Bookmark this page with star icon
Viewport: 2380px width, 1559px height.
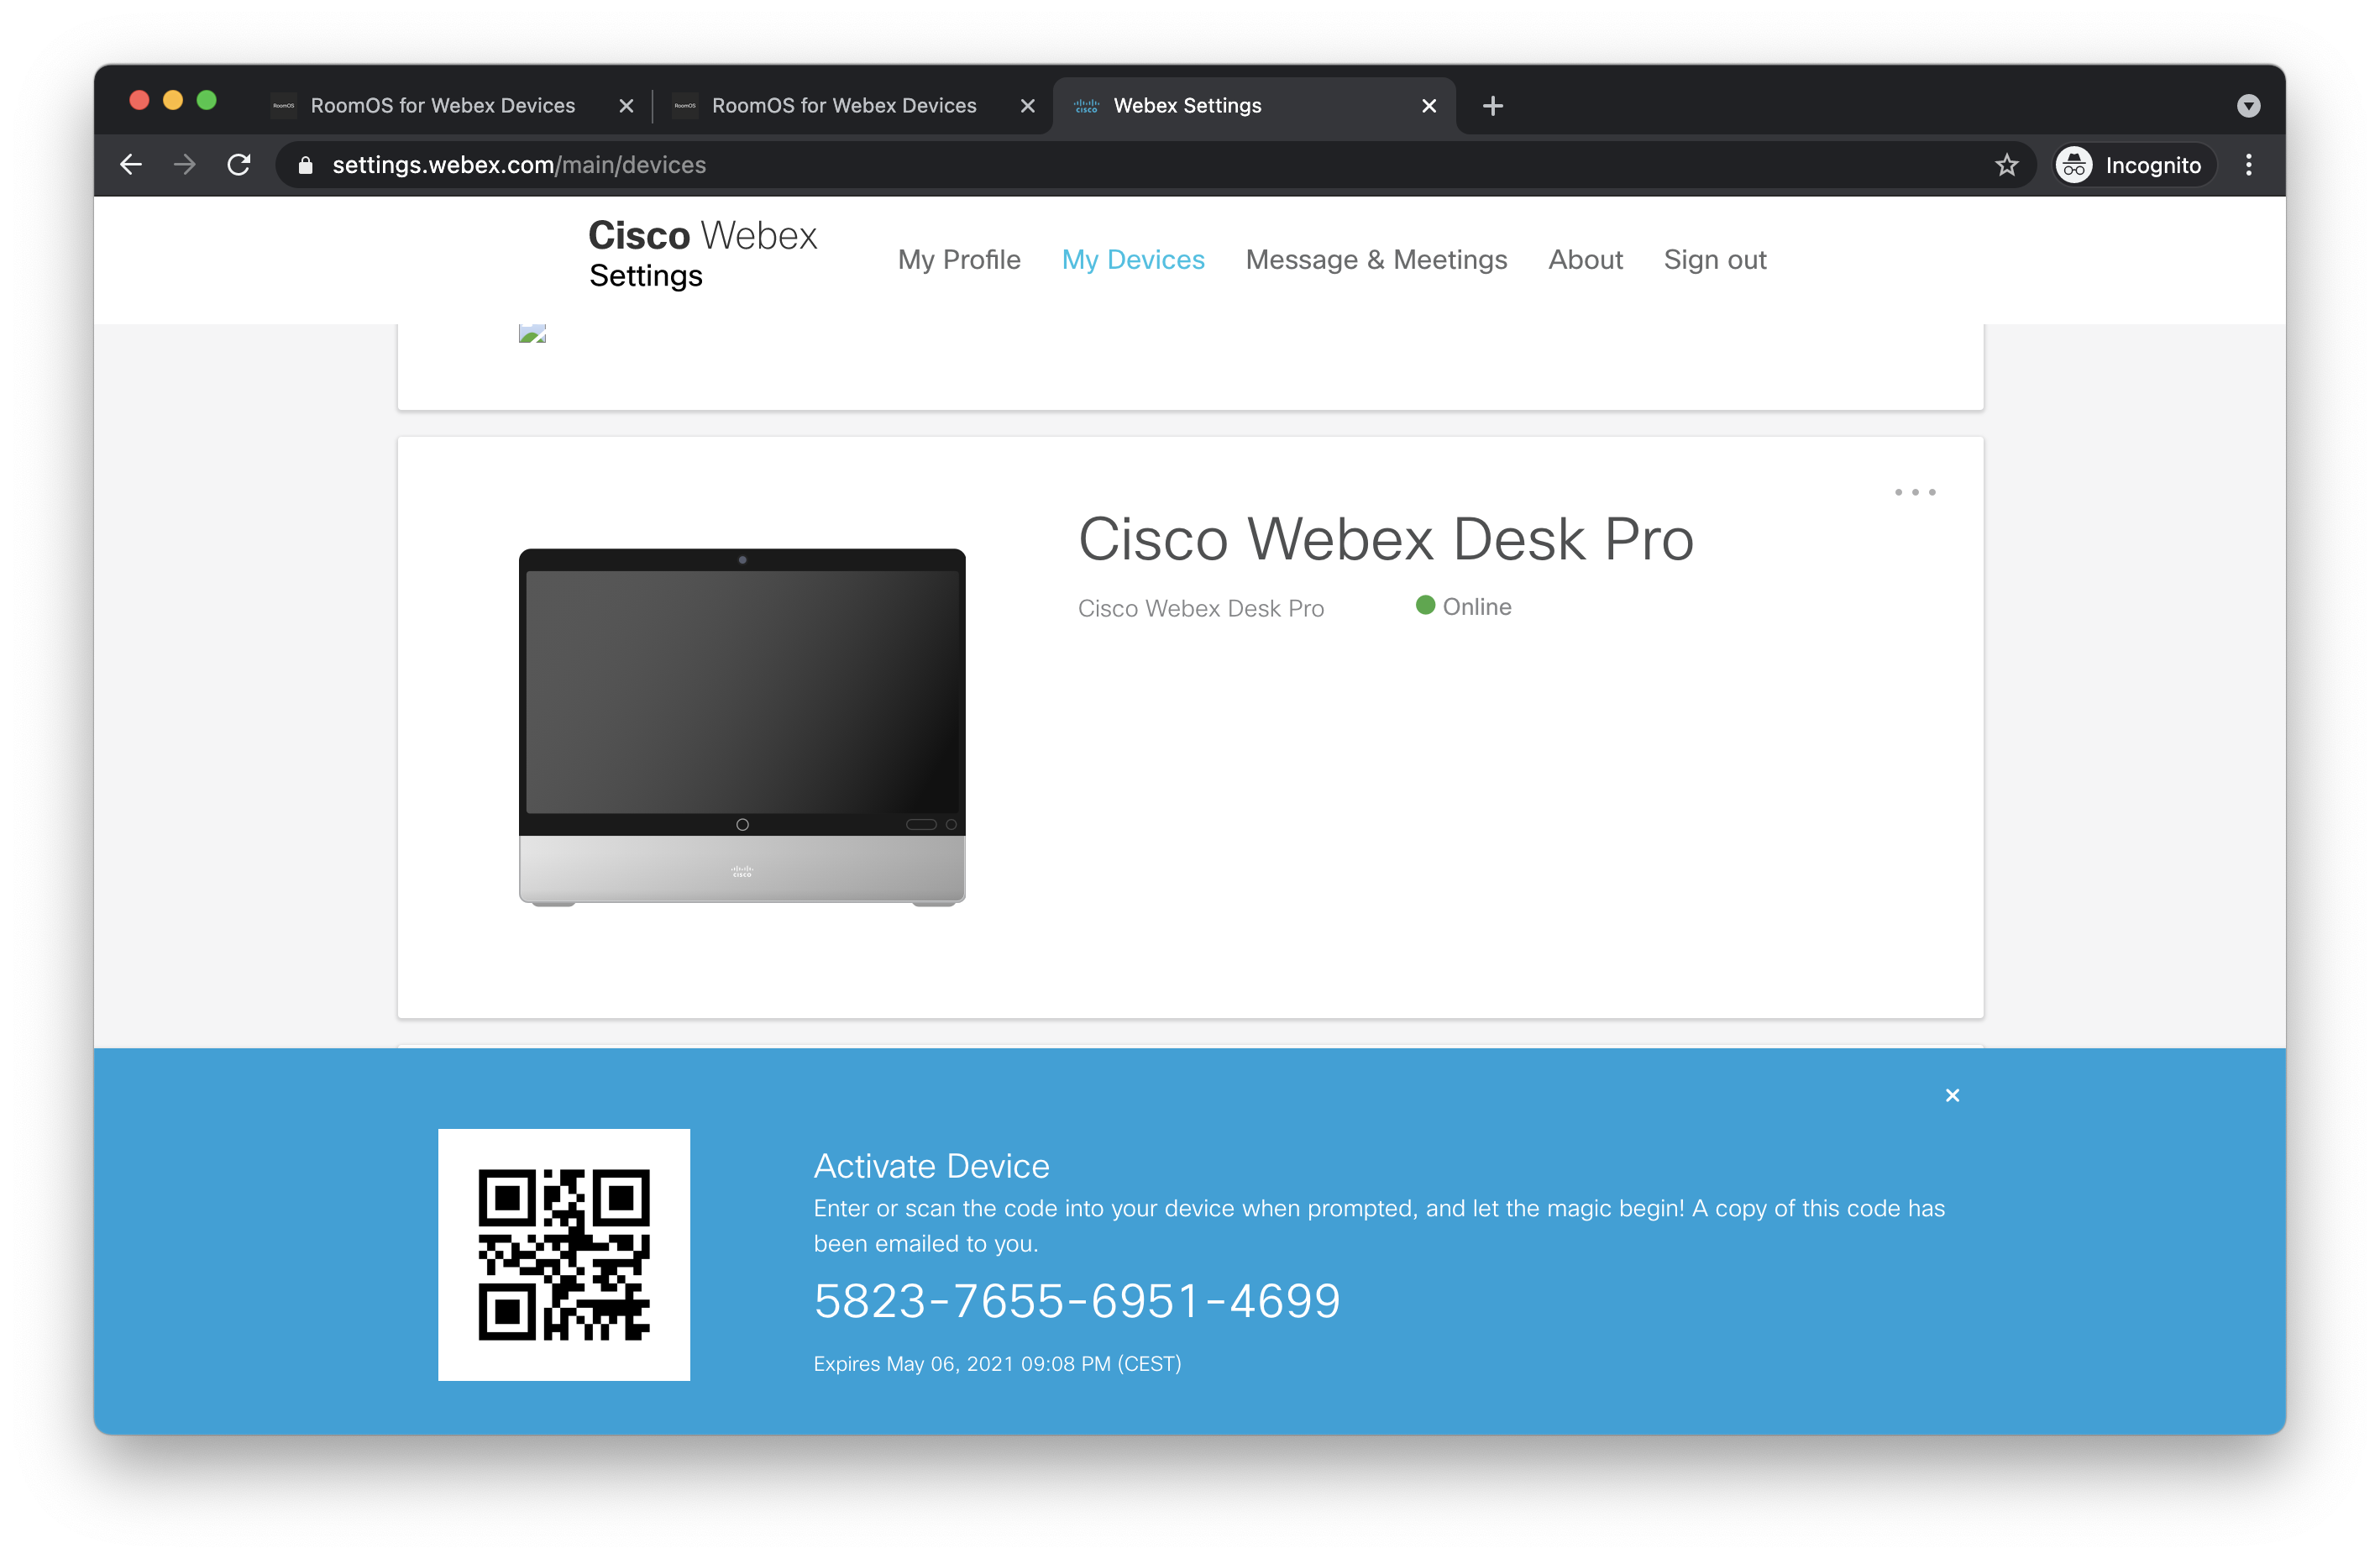pos(2006,165)
